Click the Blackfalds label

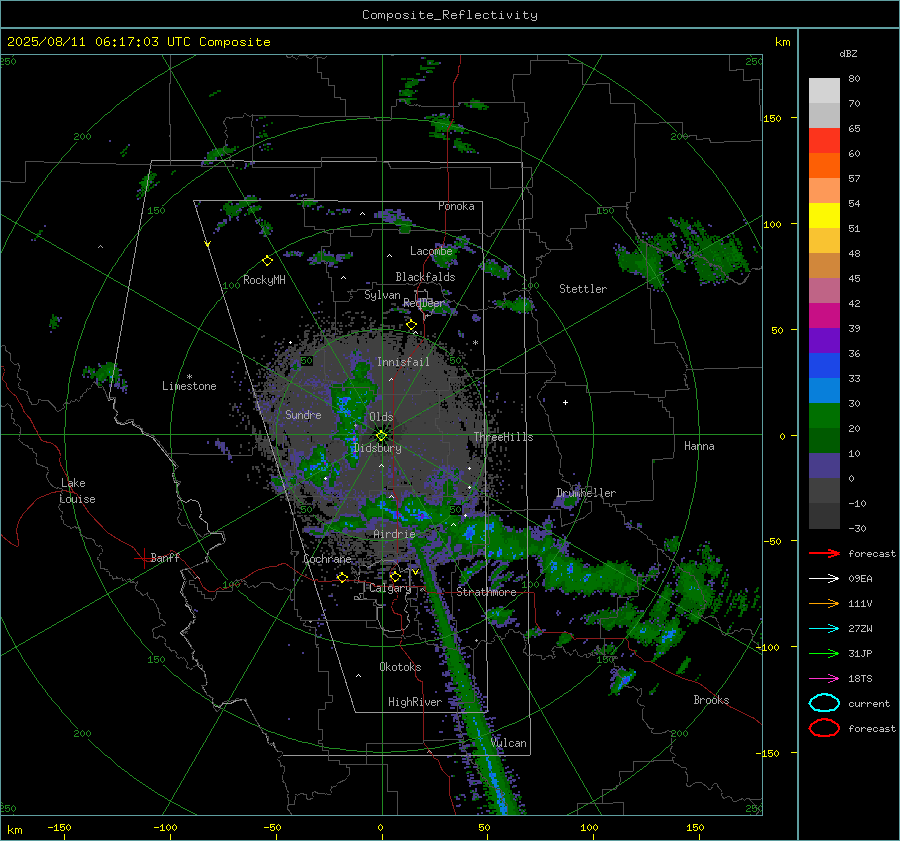tap(425, 277)
